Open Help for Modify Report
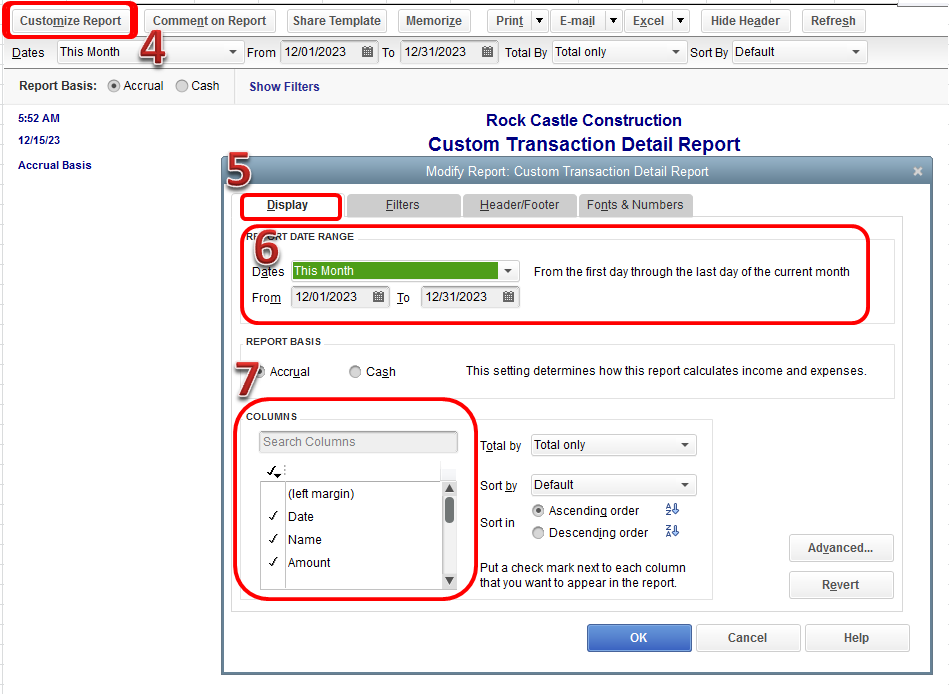The width and height of the screenshot is (949, 694). pyautogui.click(x=856, y=638)
